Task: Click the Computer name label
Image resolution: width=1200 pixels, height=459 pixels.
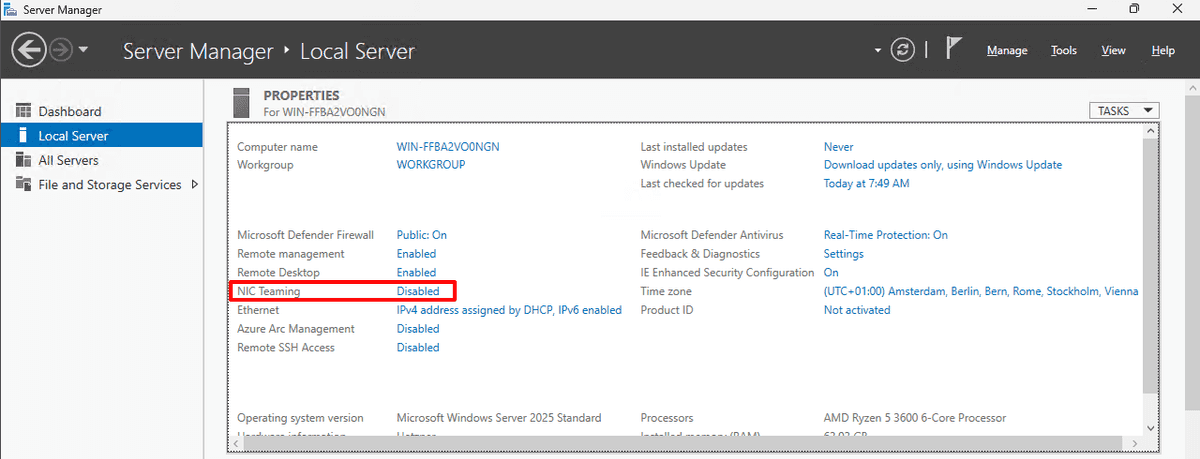Action: point(277,147)
